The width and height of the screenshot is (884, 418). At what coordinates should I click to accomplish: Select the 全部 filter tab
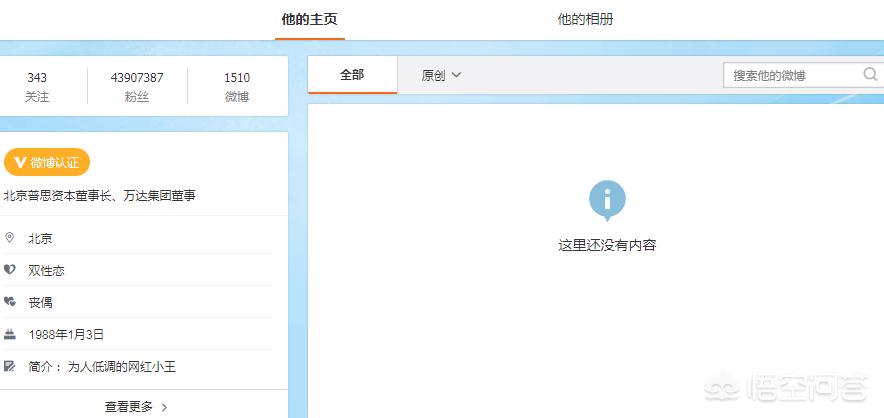[x=352, y=74]
